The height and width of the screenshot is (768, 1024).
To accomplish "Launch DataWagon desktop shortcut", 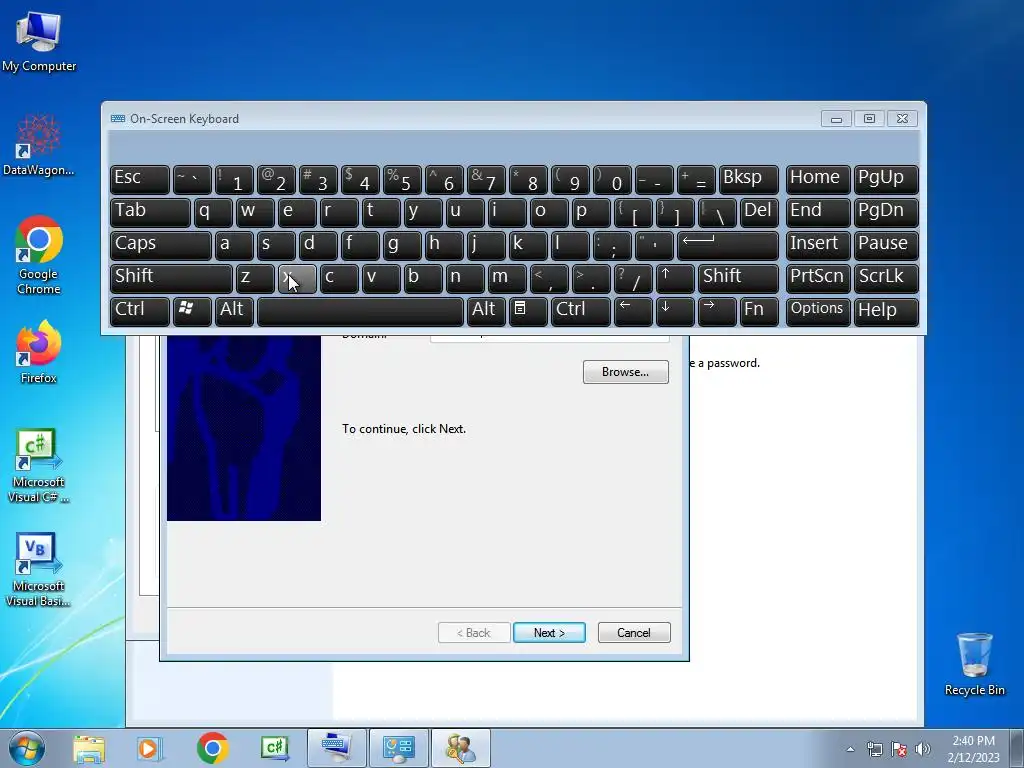I will pos(39,145).
